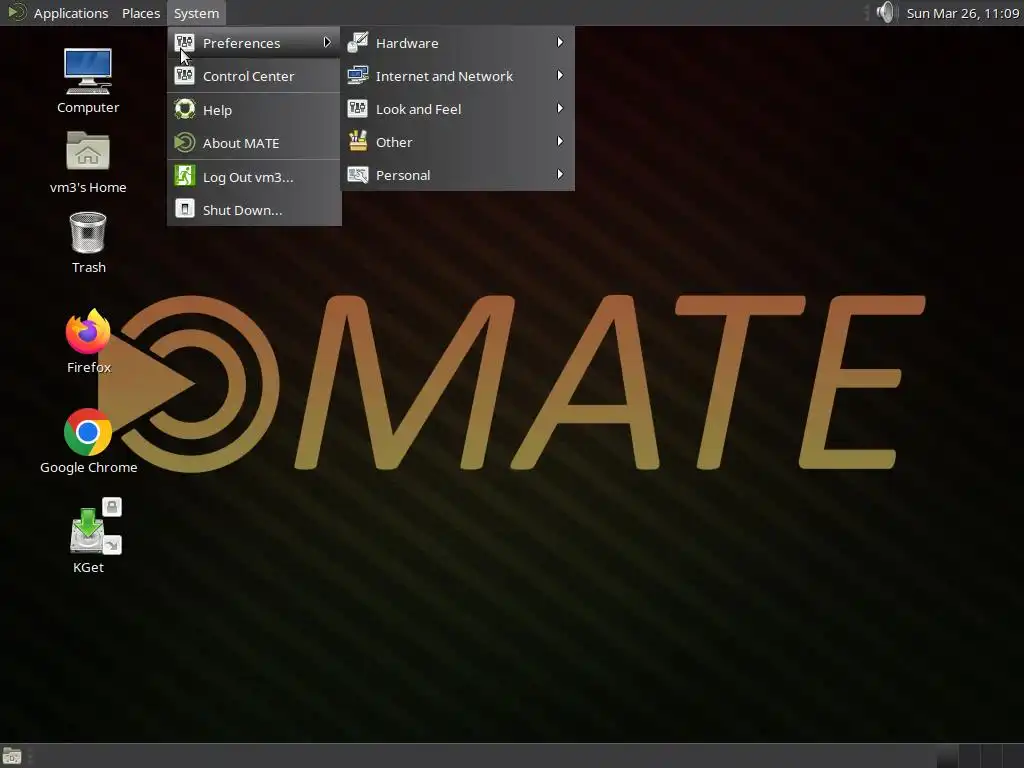The image size is (1024, 768).
Task: Open Look and Feel submenu
Action: click(x=457, y=109)
